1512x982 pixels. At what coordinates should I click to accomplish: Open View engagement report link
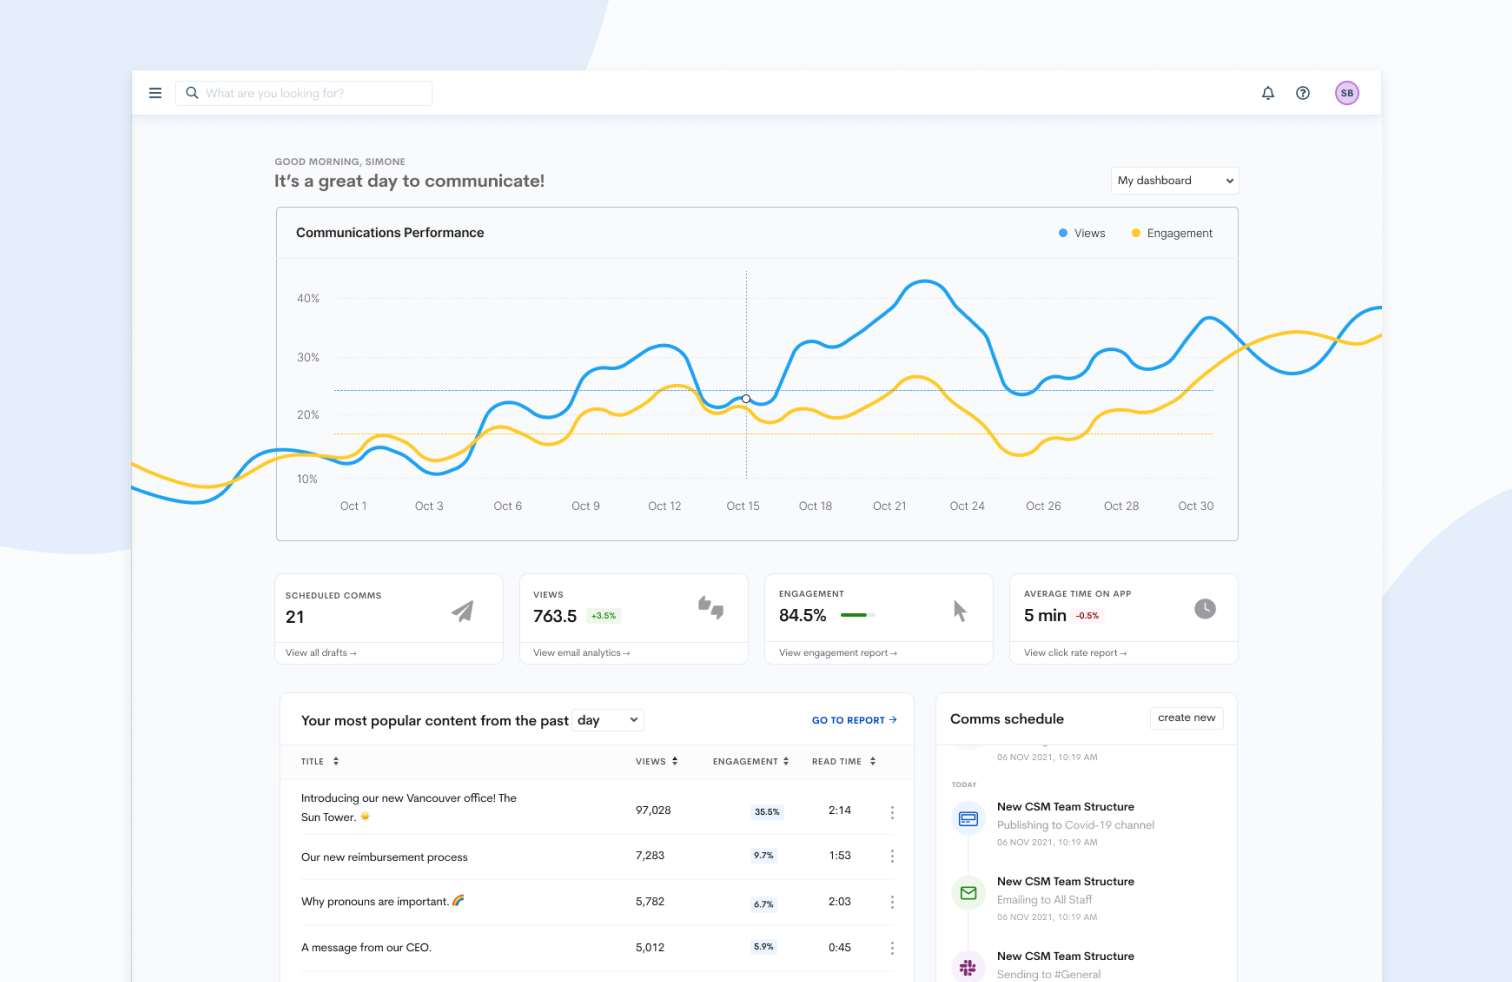[838, 653]
